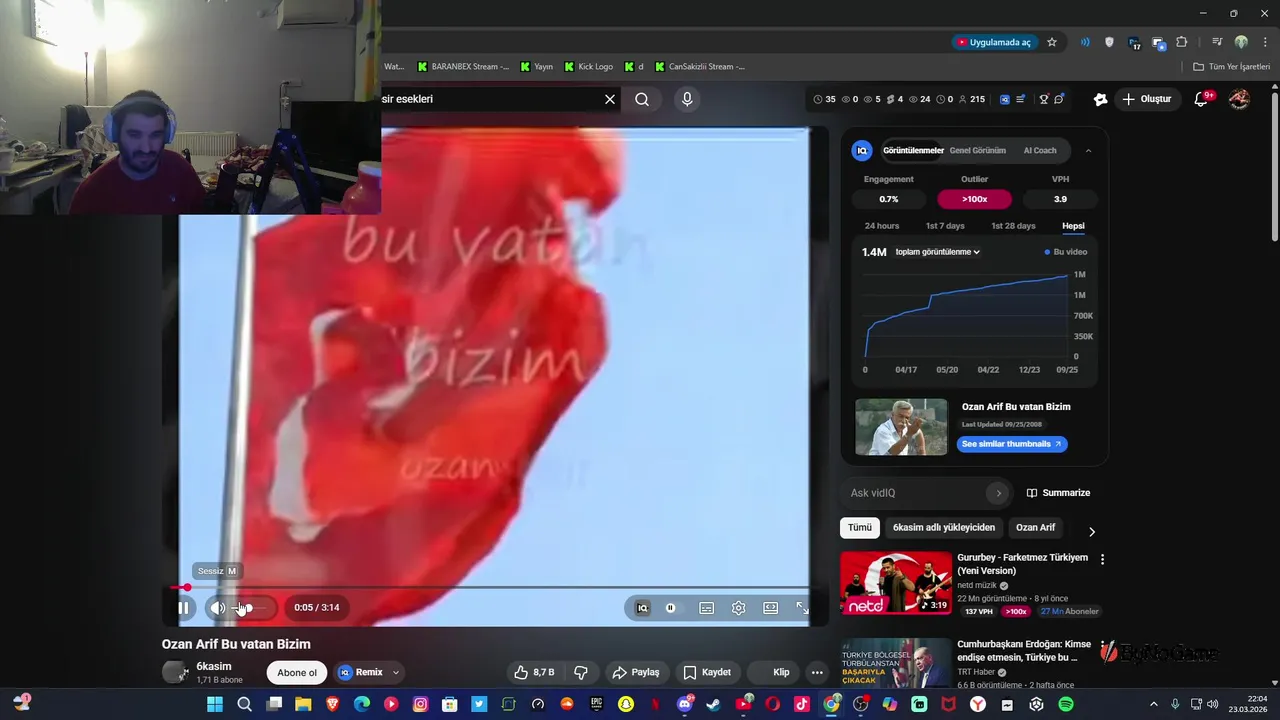Open Chrome media control icon
Image resolution: width=1280 pixels, height=720 pixels.
click(x=1217, y=42)
